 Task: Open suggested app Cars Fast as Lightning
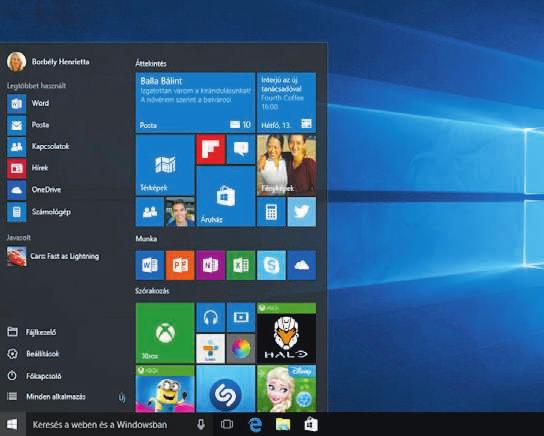[x=53, y=256]
